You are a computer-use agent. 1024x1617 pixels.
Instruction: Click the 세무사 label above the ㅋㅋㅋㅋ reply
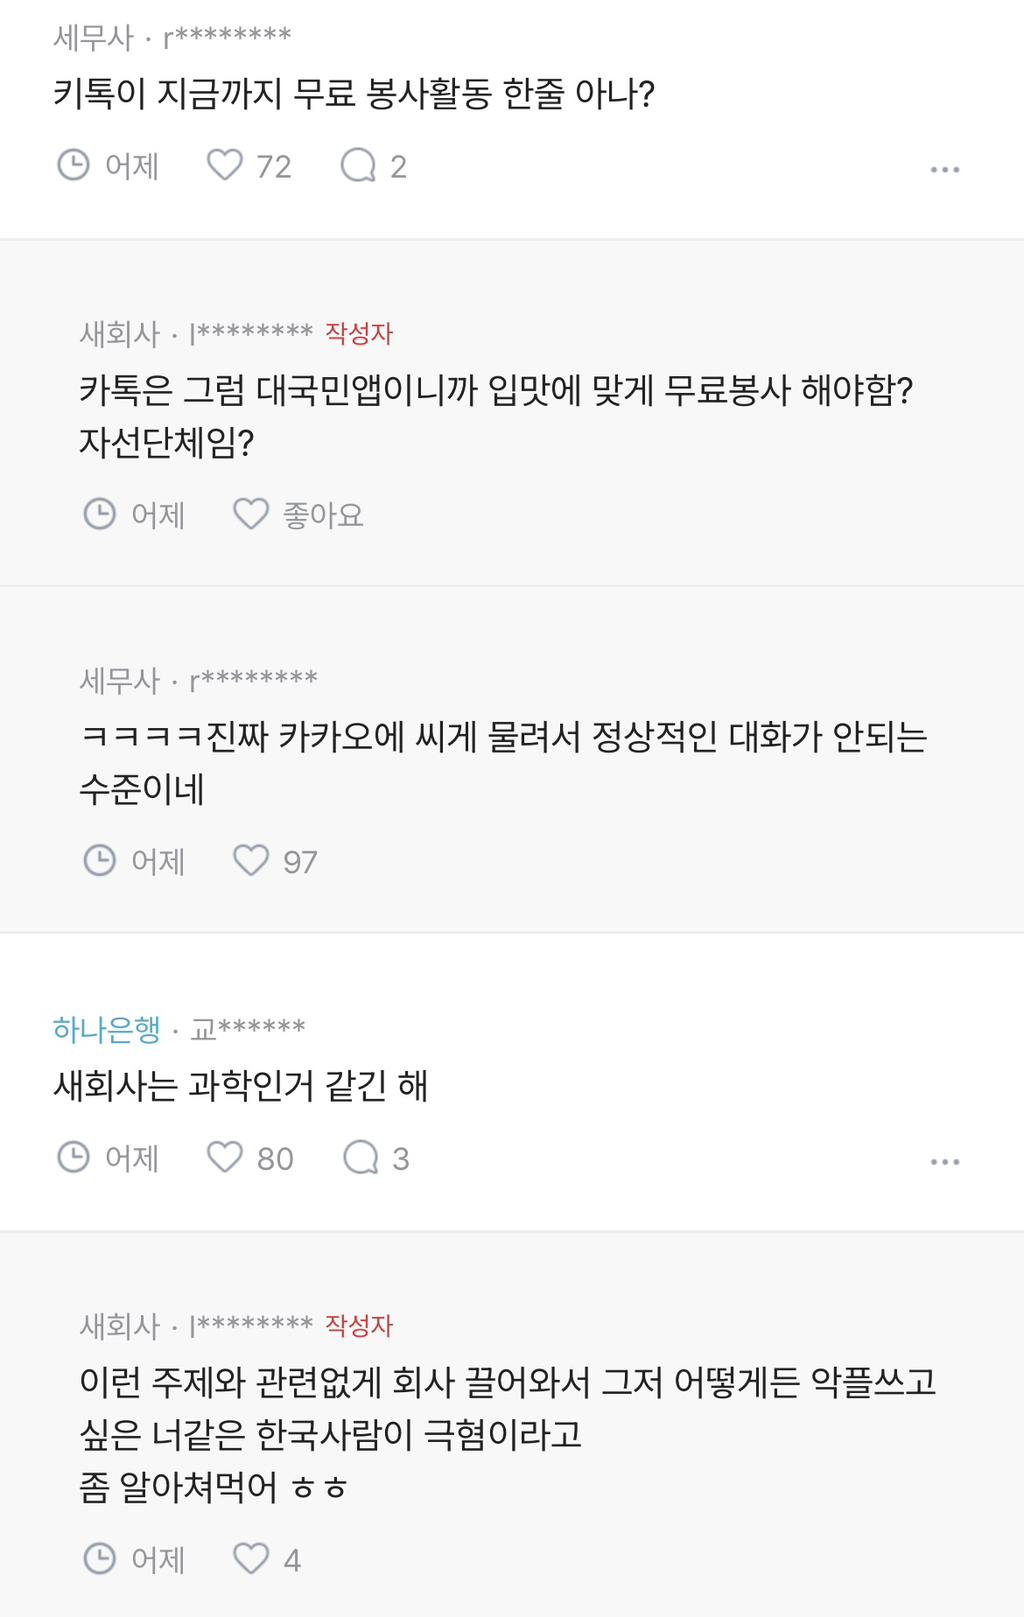click(x=119, y=680)
